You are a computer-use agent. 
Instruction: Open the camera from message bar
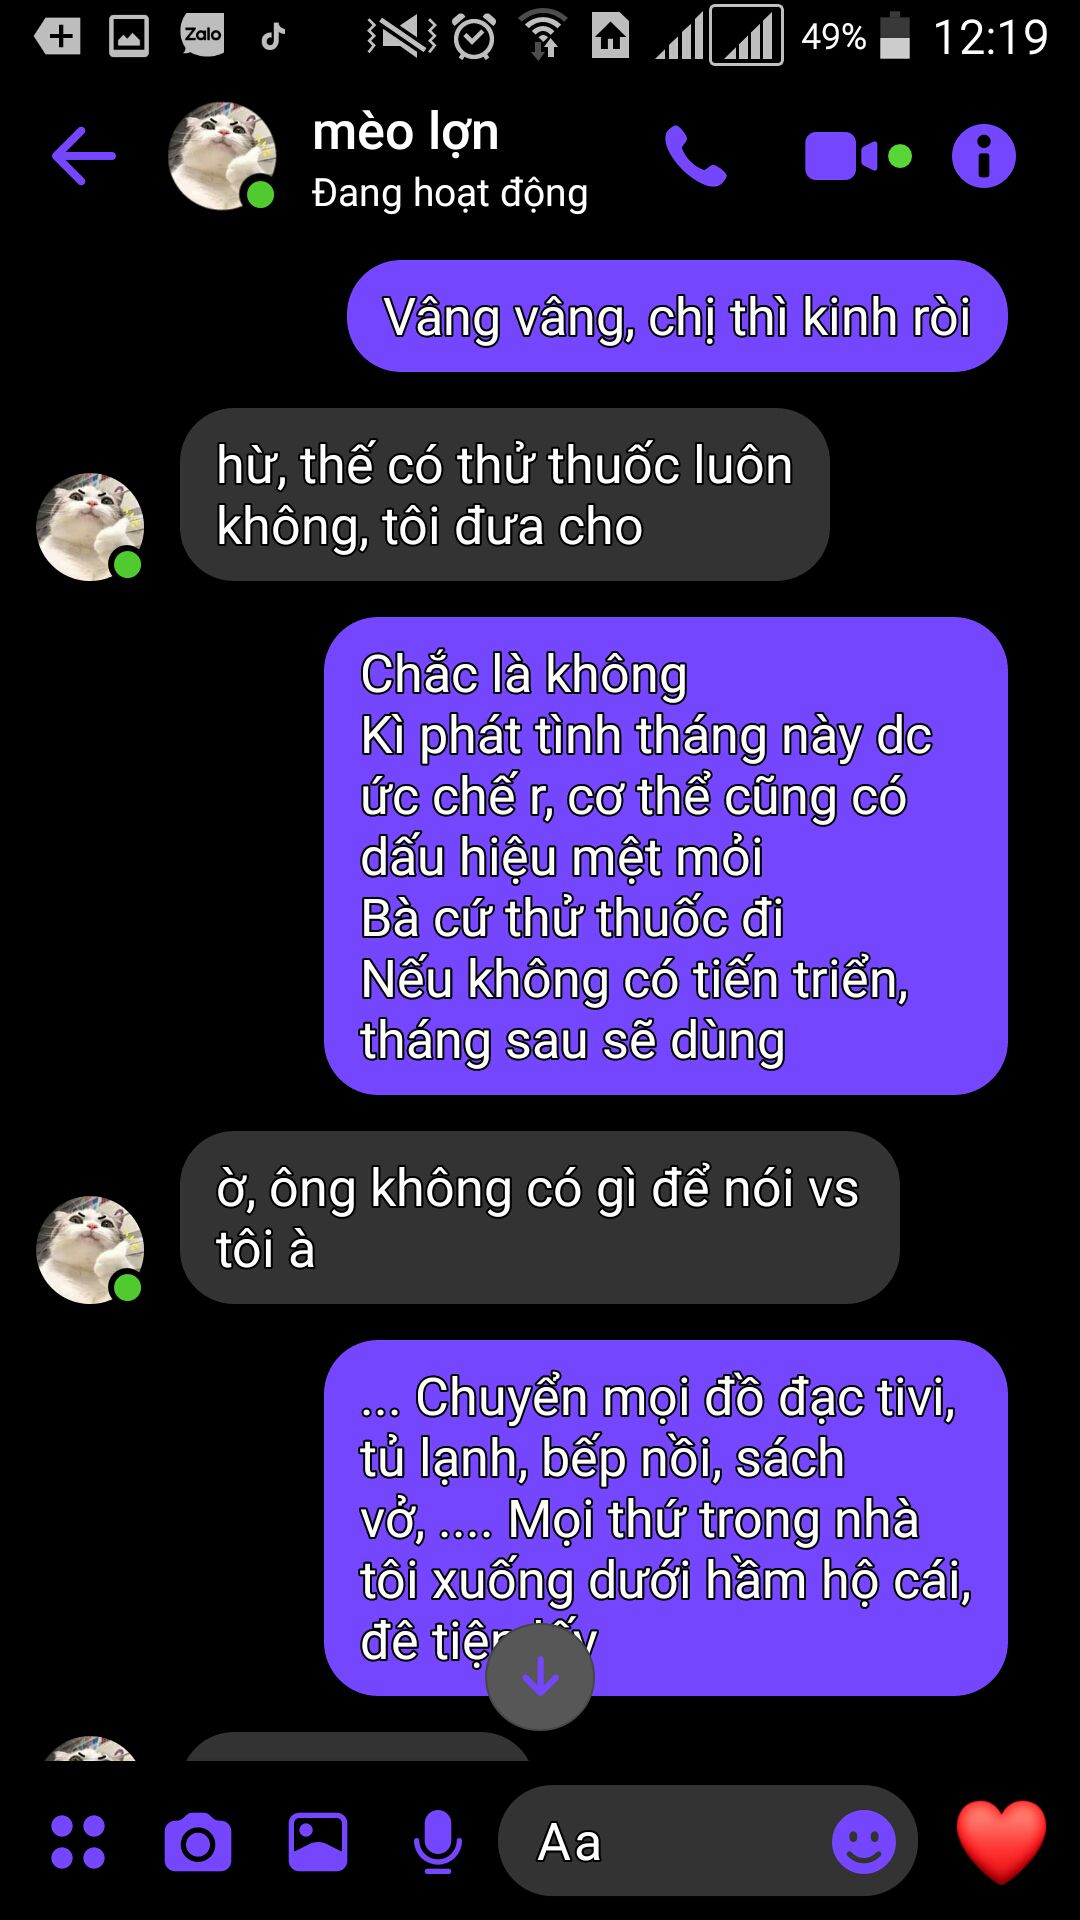(x=198, y=1842)
